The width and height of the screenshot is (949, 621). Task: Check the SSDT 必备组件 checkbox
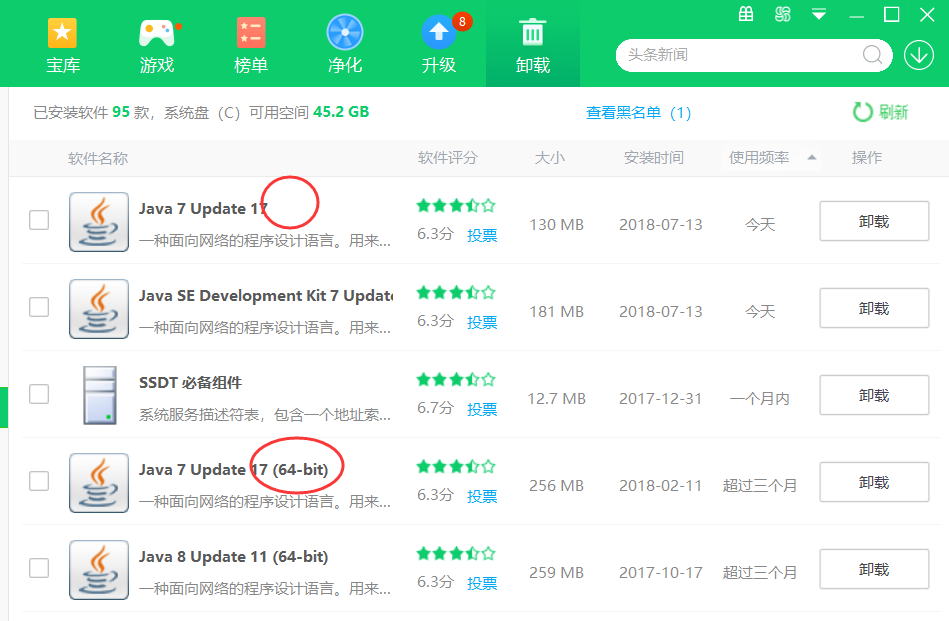tap(39, 394)
